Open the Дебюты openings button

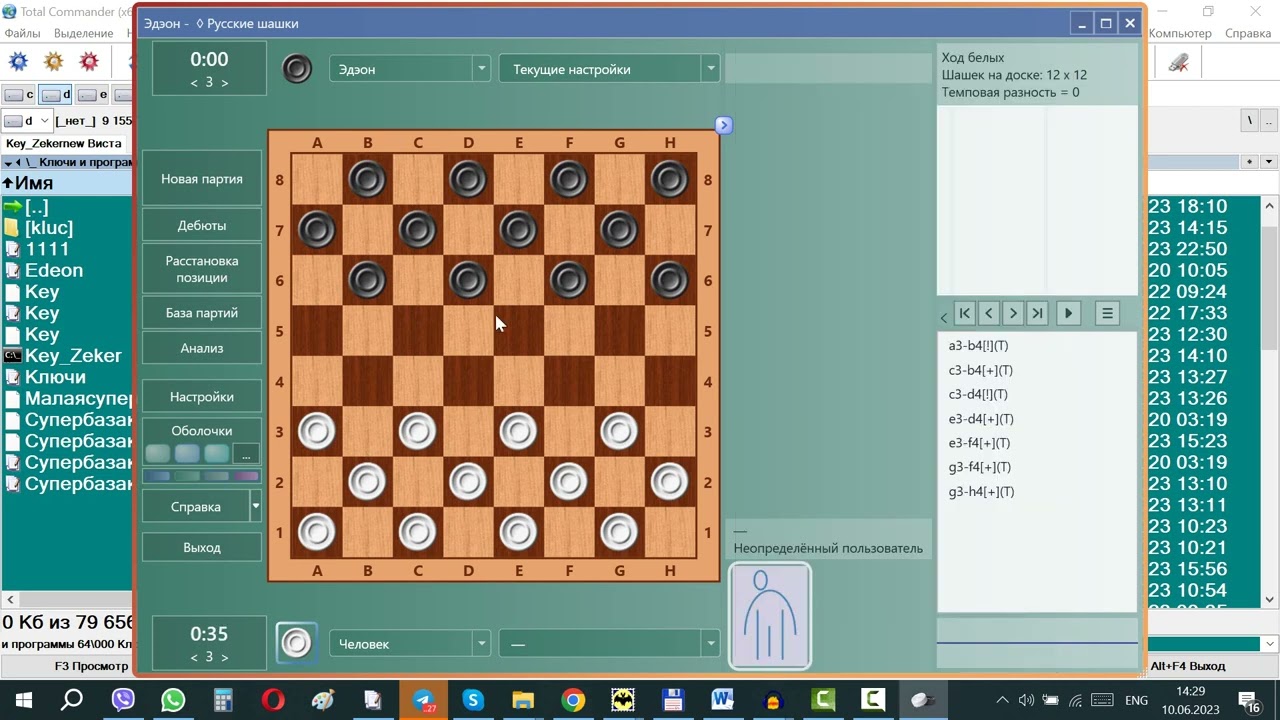pos(202,225)
